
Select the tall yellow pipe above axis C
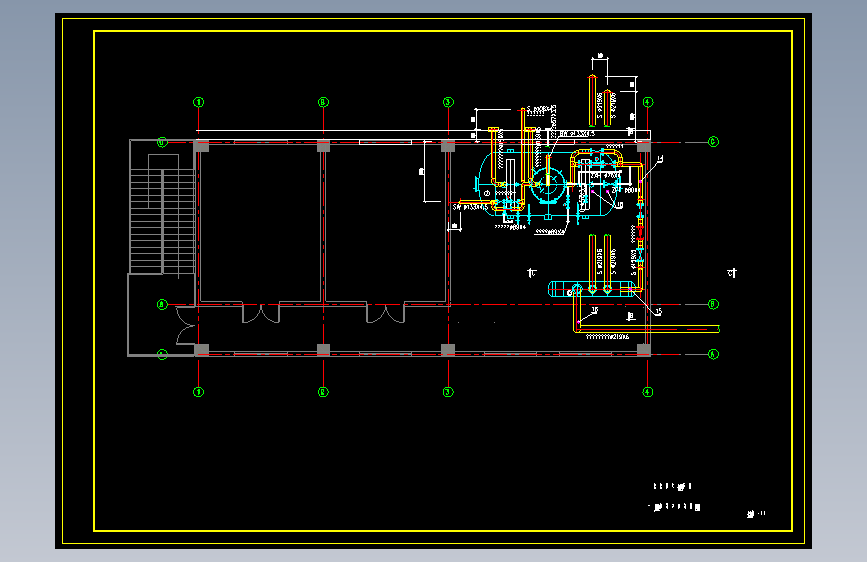point(592,100)
